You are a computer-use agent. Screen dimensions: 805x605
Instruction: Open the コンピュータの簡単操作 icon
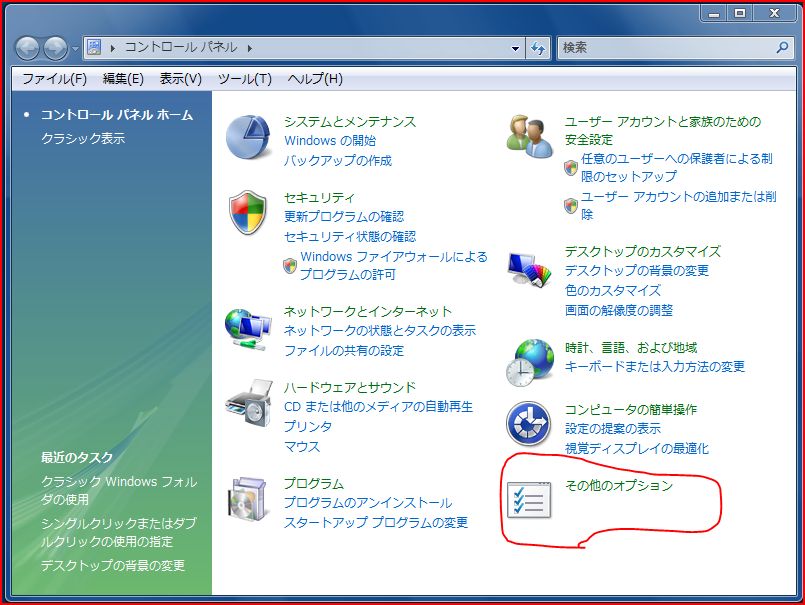point(529,423)
